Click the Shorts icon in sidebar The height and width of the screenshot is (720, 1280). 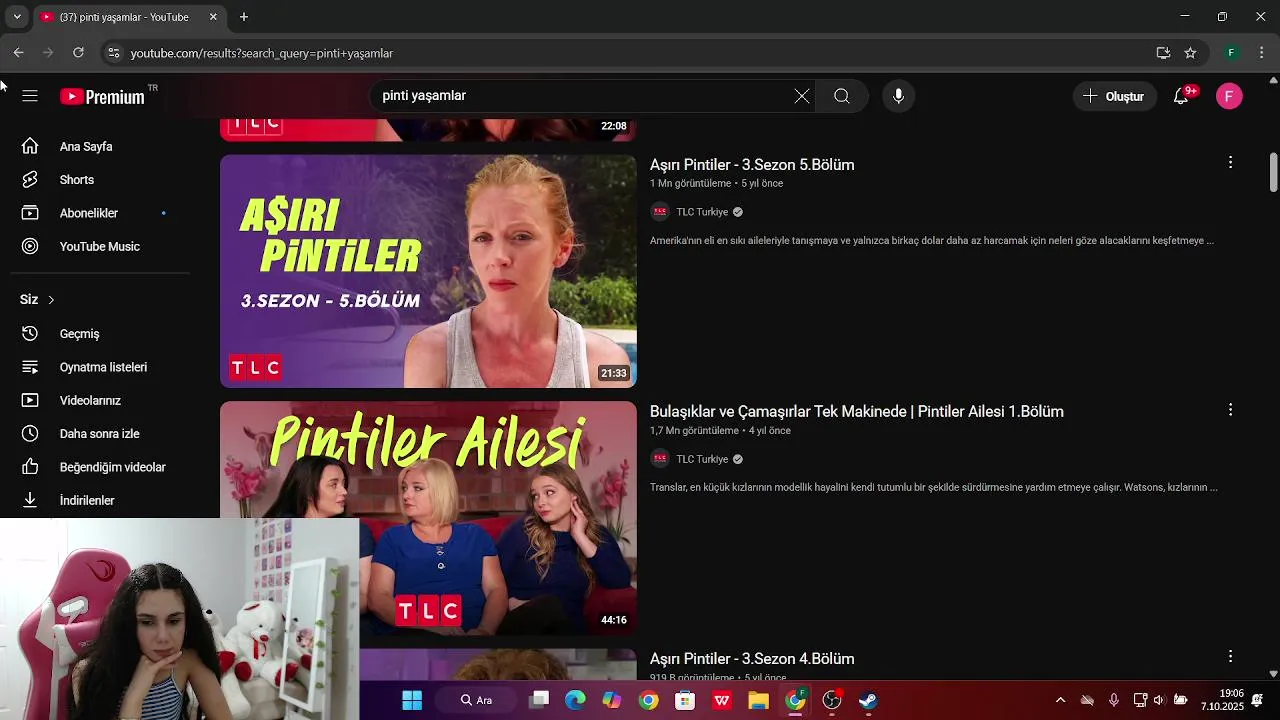(30, 180)
